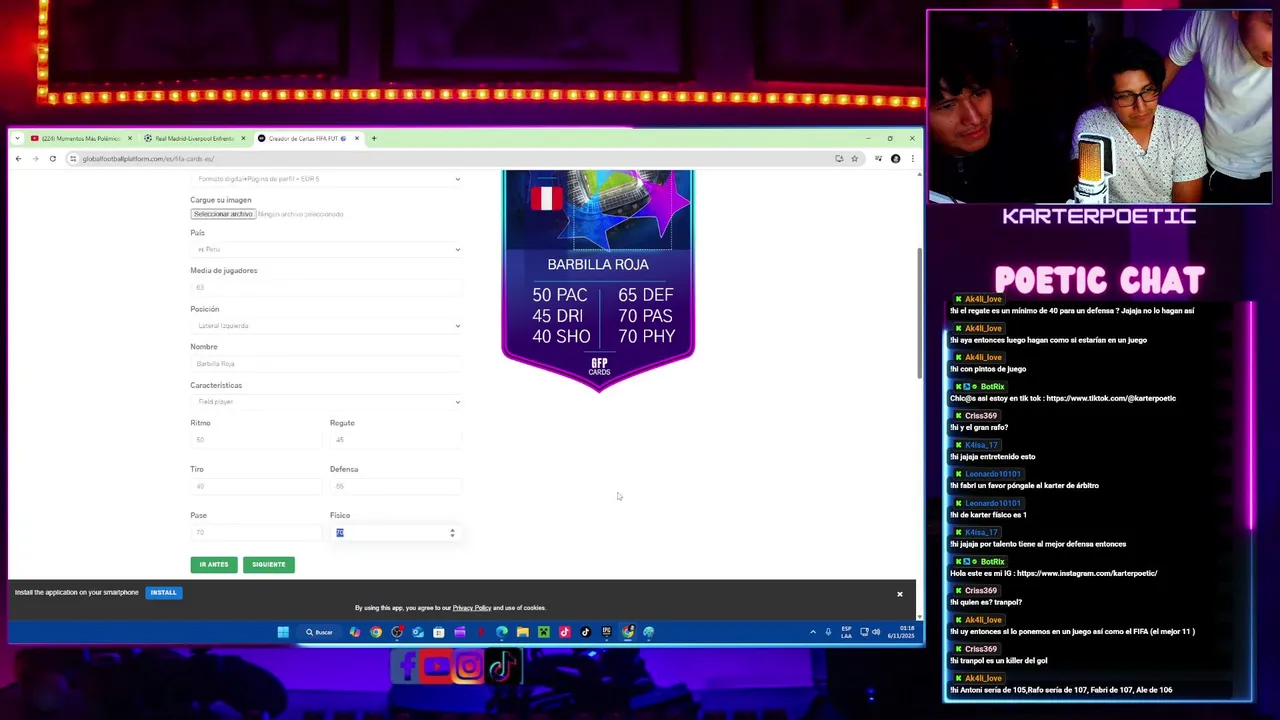
Task: Click the Tiro value field
Action: tap(256, 486)
